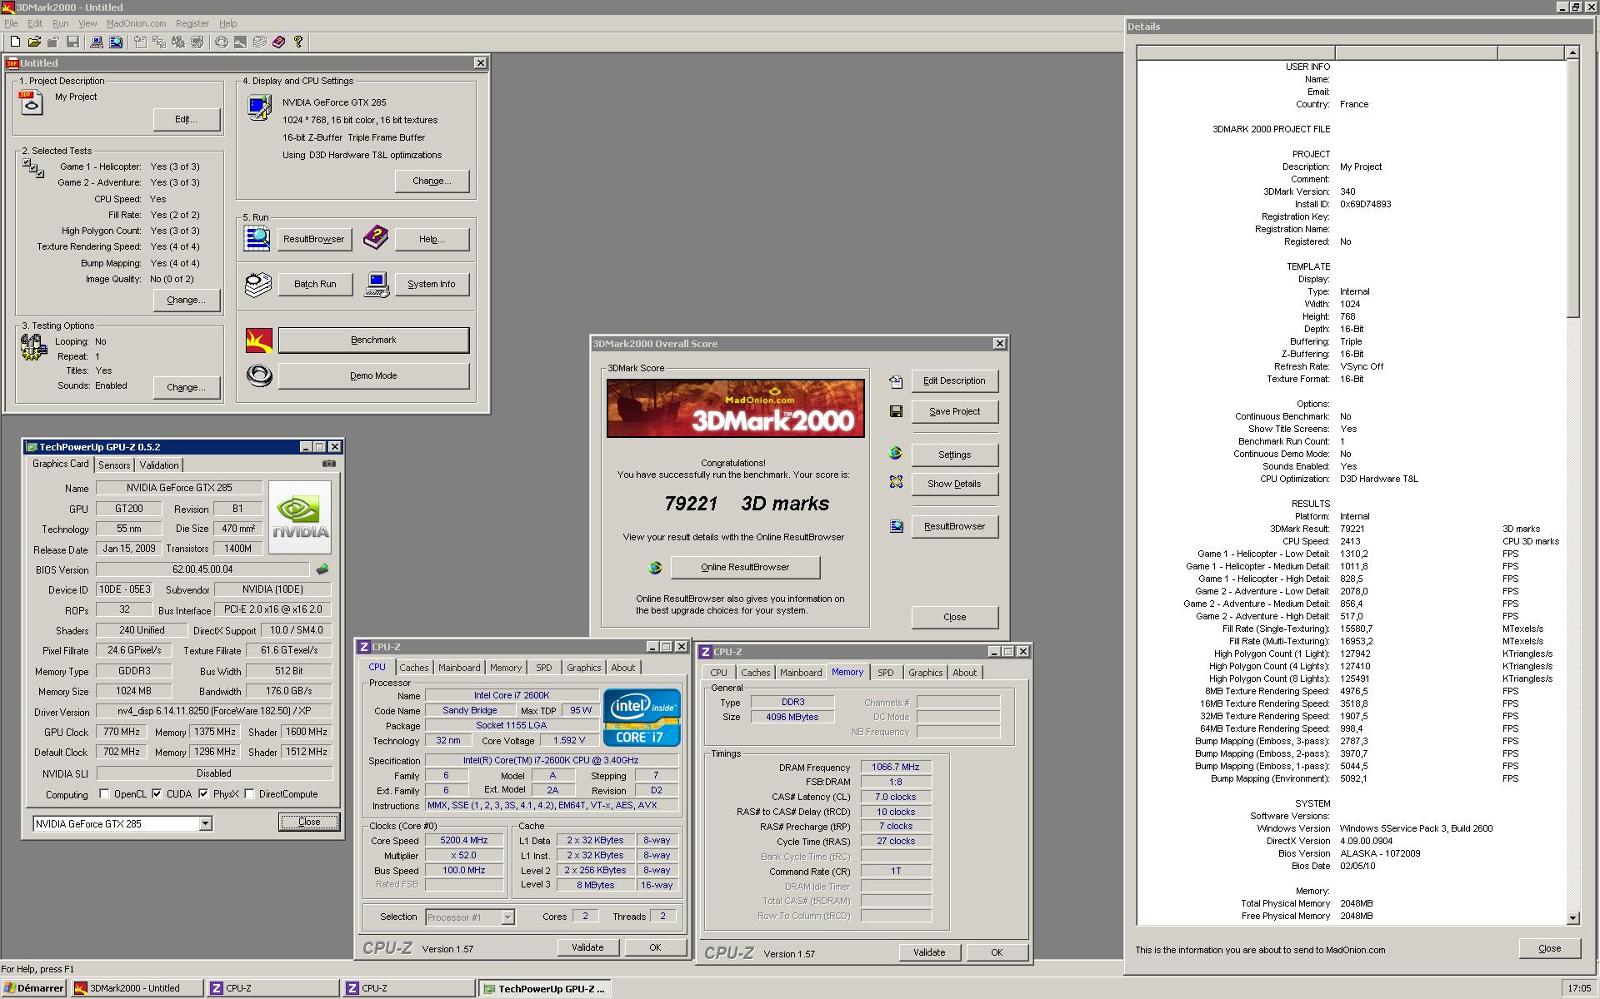Toggle the DirectCompute checkbox in GPU-Z
This screenshot has width=1600, height=999.
point(249,794)
